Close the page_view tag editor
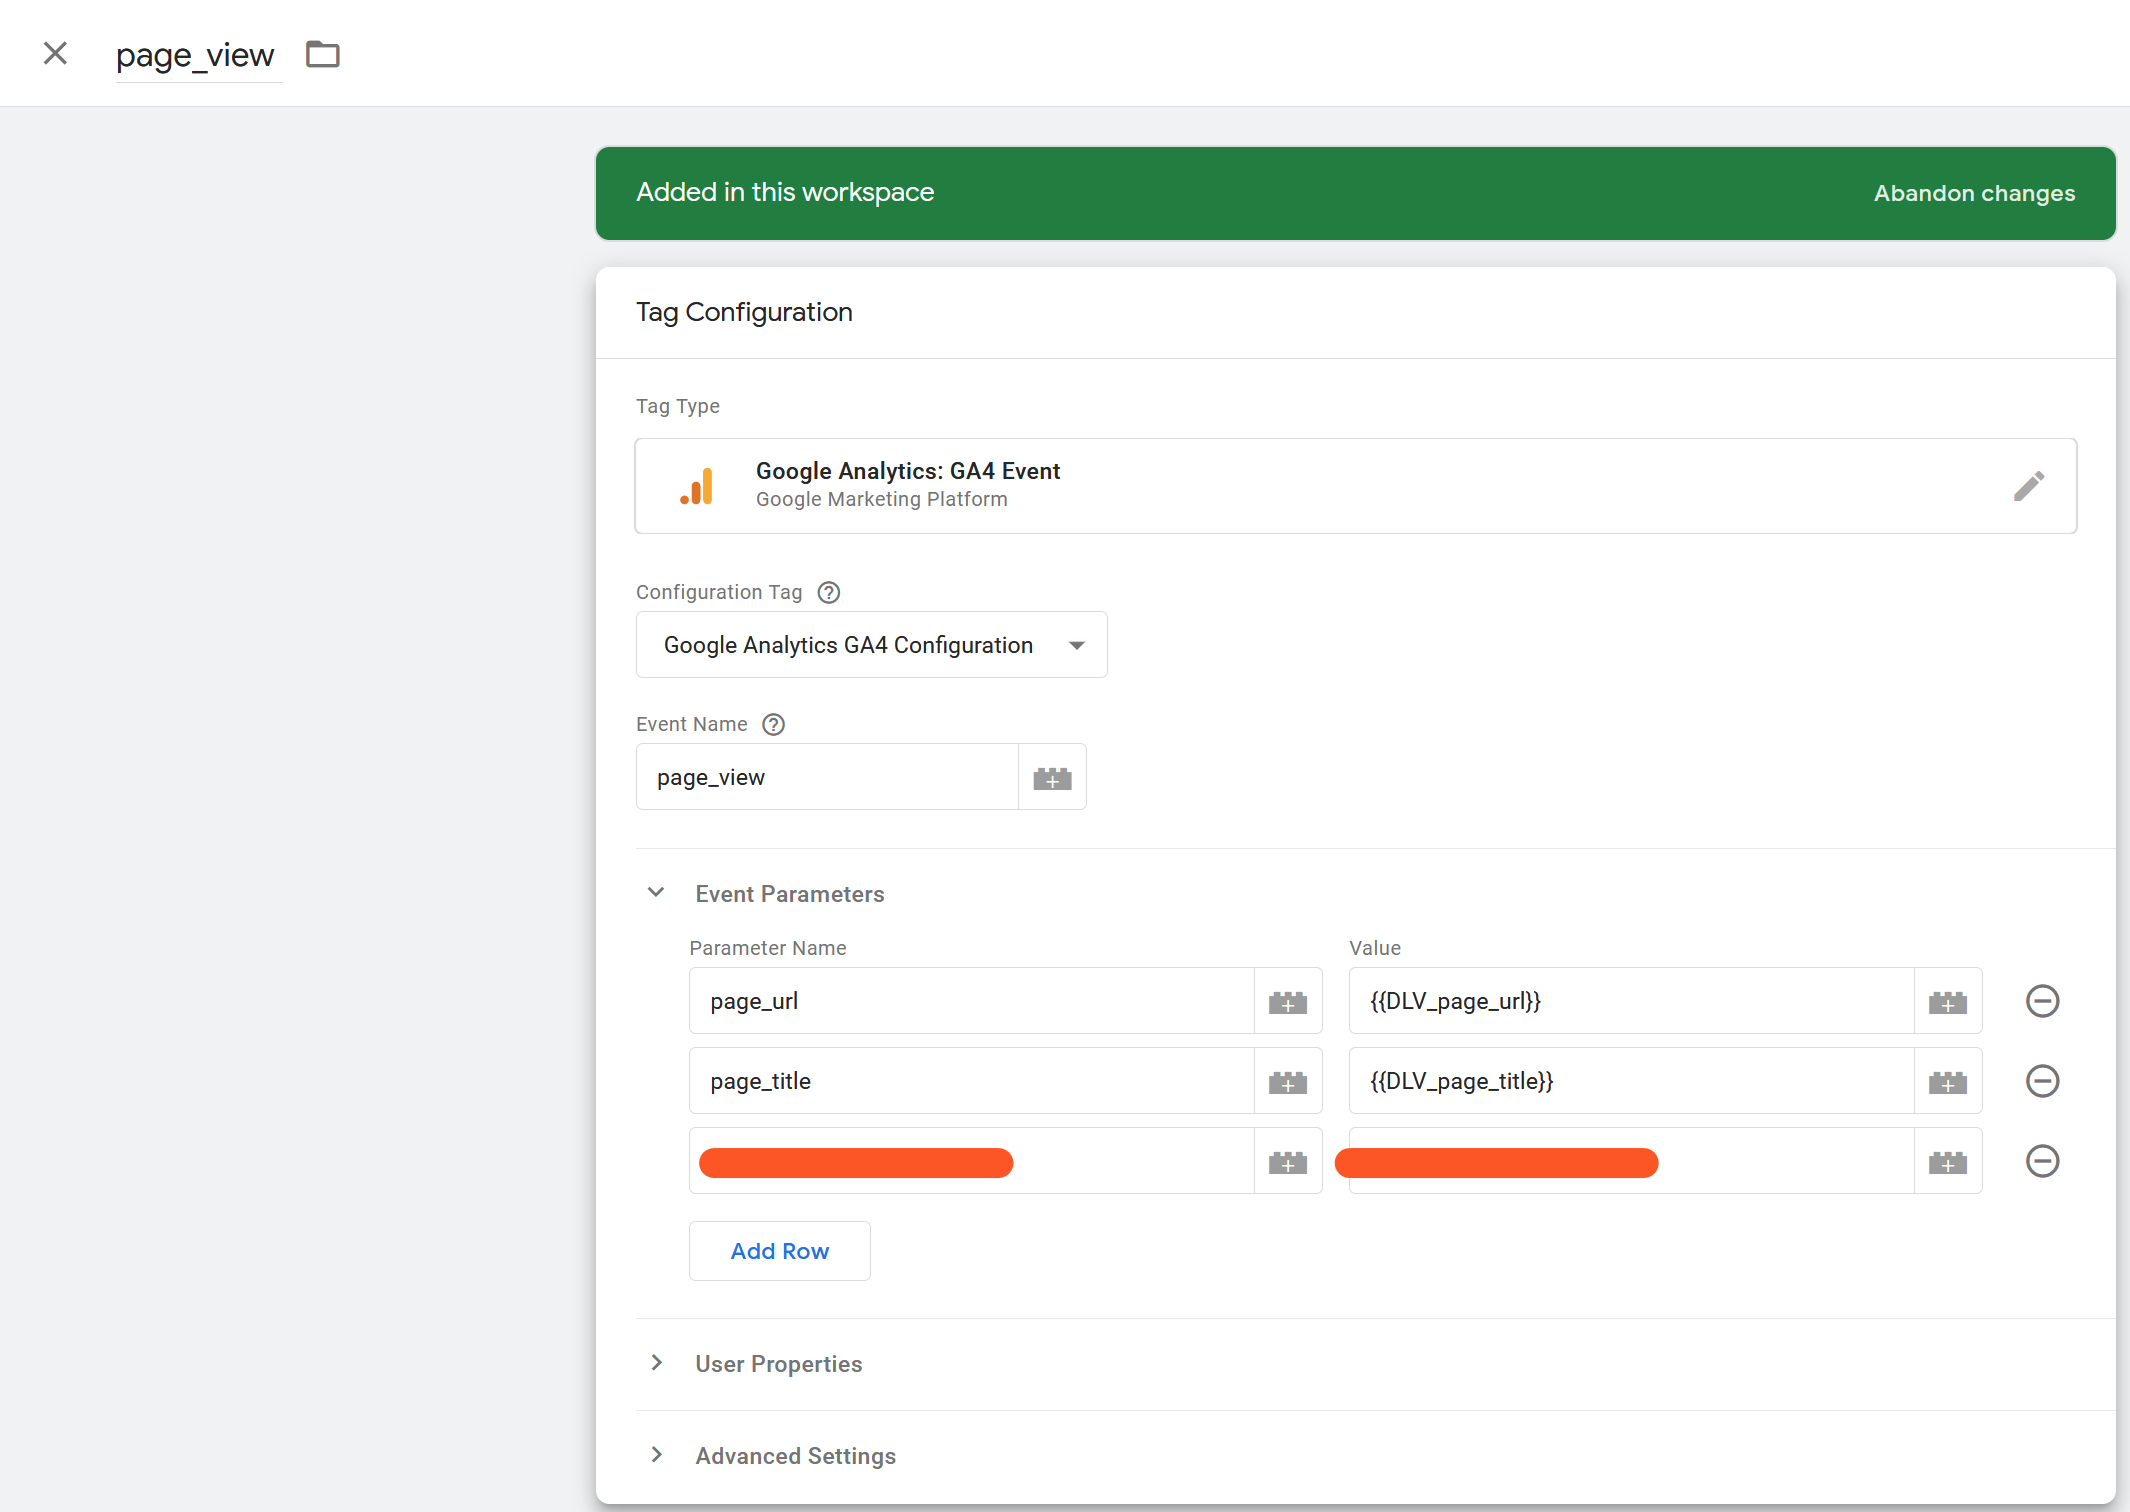Image resolution: width=2130 pixels, height=1512 pixels. (x=55, y=53)
